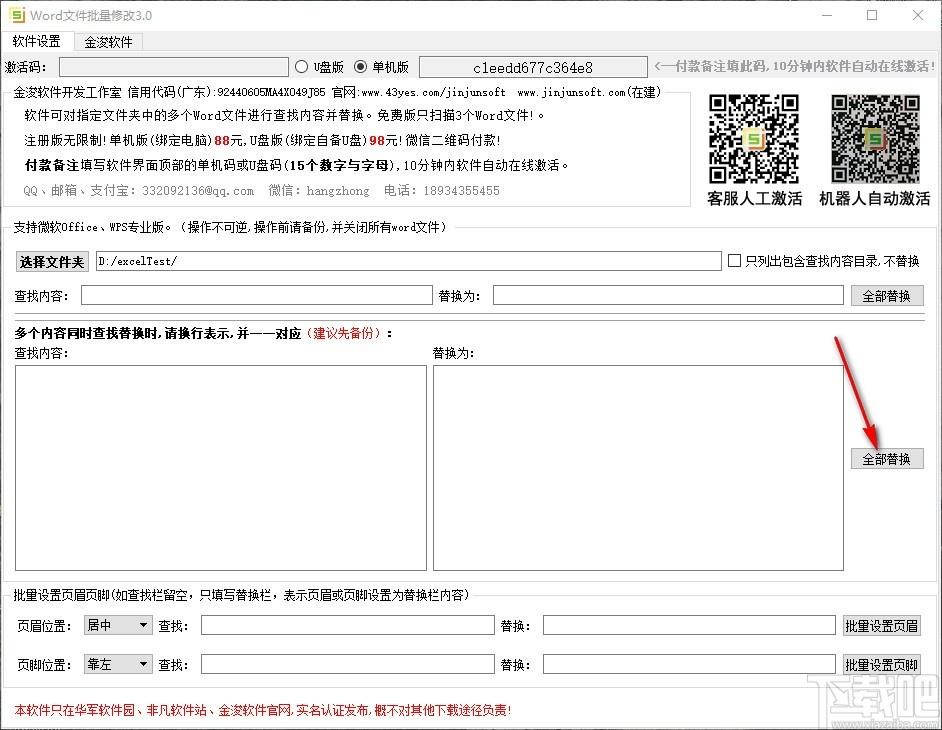Close the Word文件批量修改3.0 window
The image size is (942, 730).
[x=918, y=15]
